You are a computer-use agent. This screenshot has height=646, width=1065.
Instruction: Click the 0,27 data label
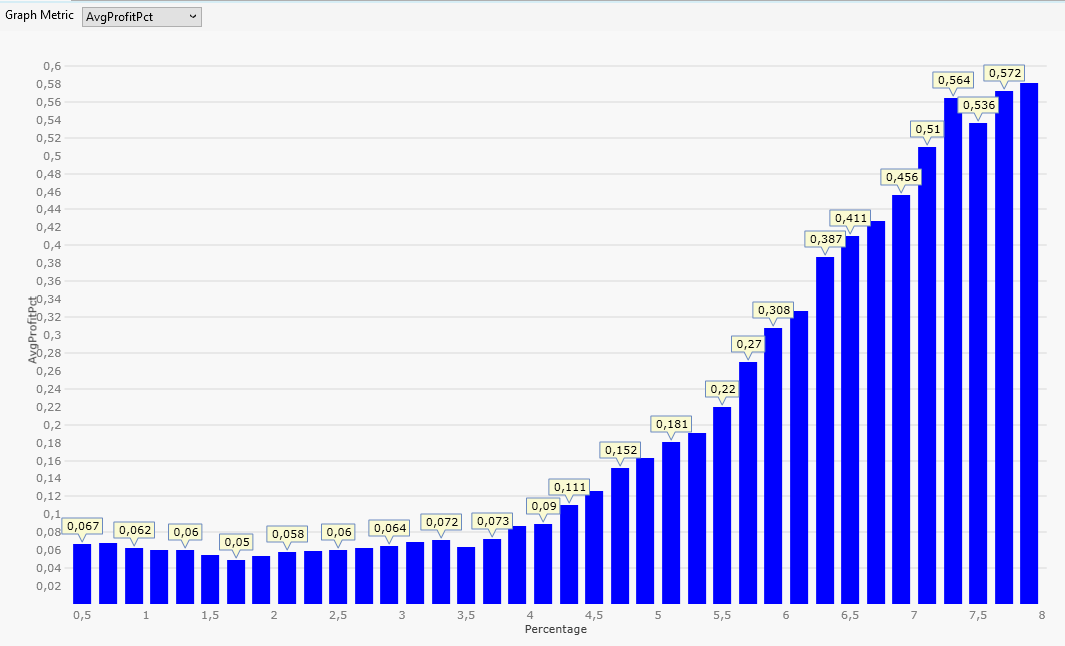coord(748,344)
